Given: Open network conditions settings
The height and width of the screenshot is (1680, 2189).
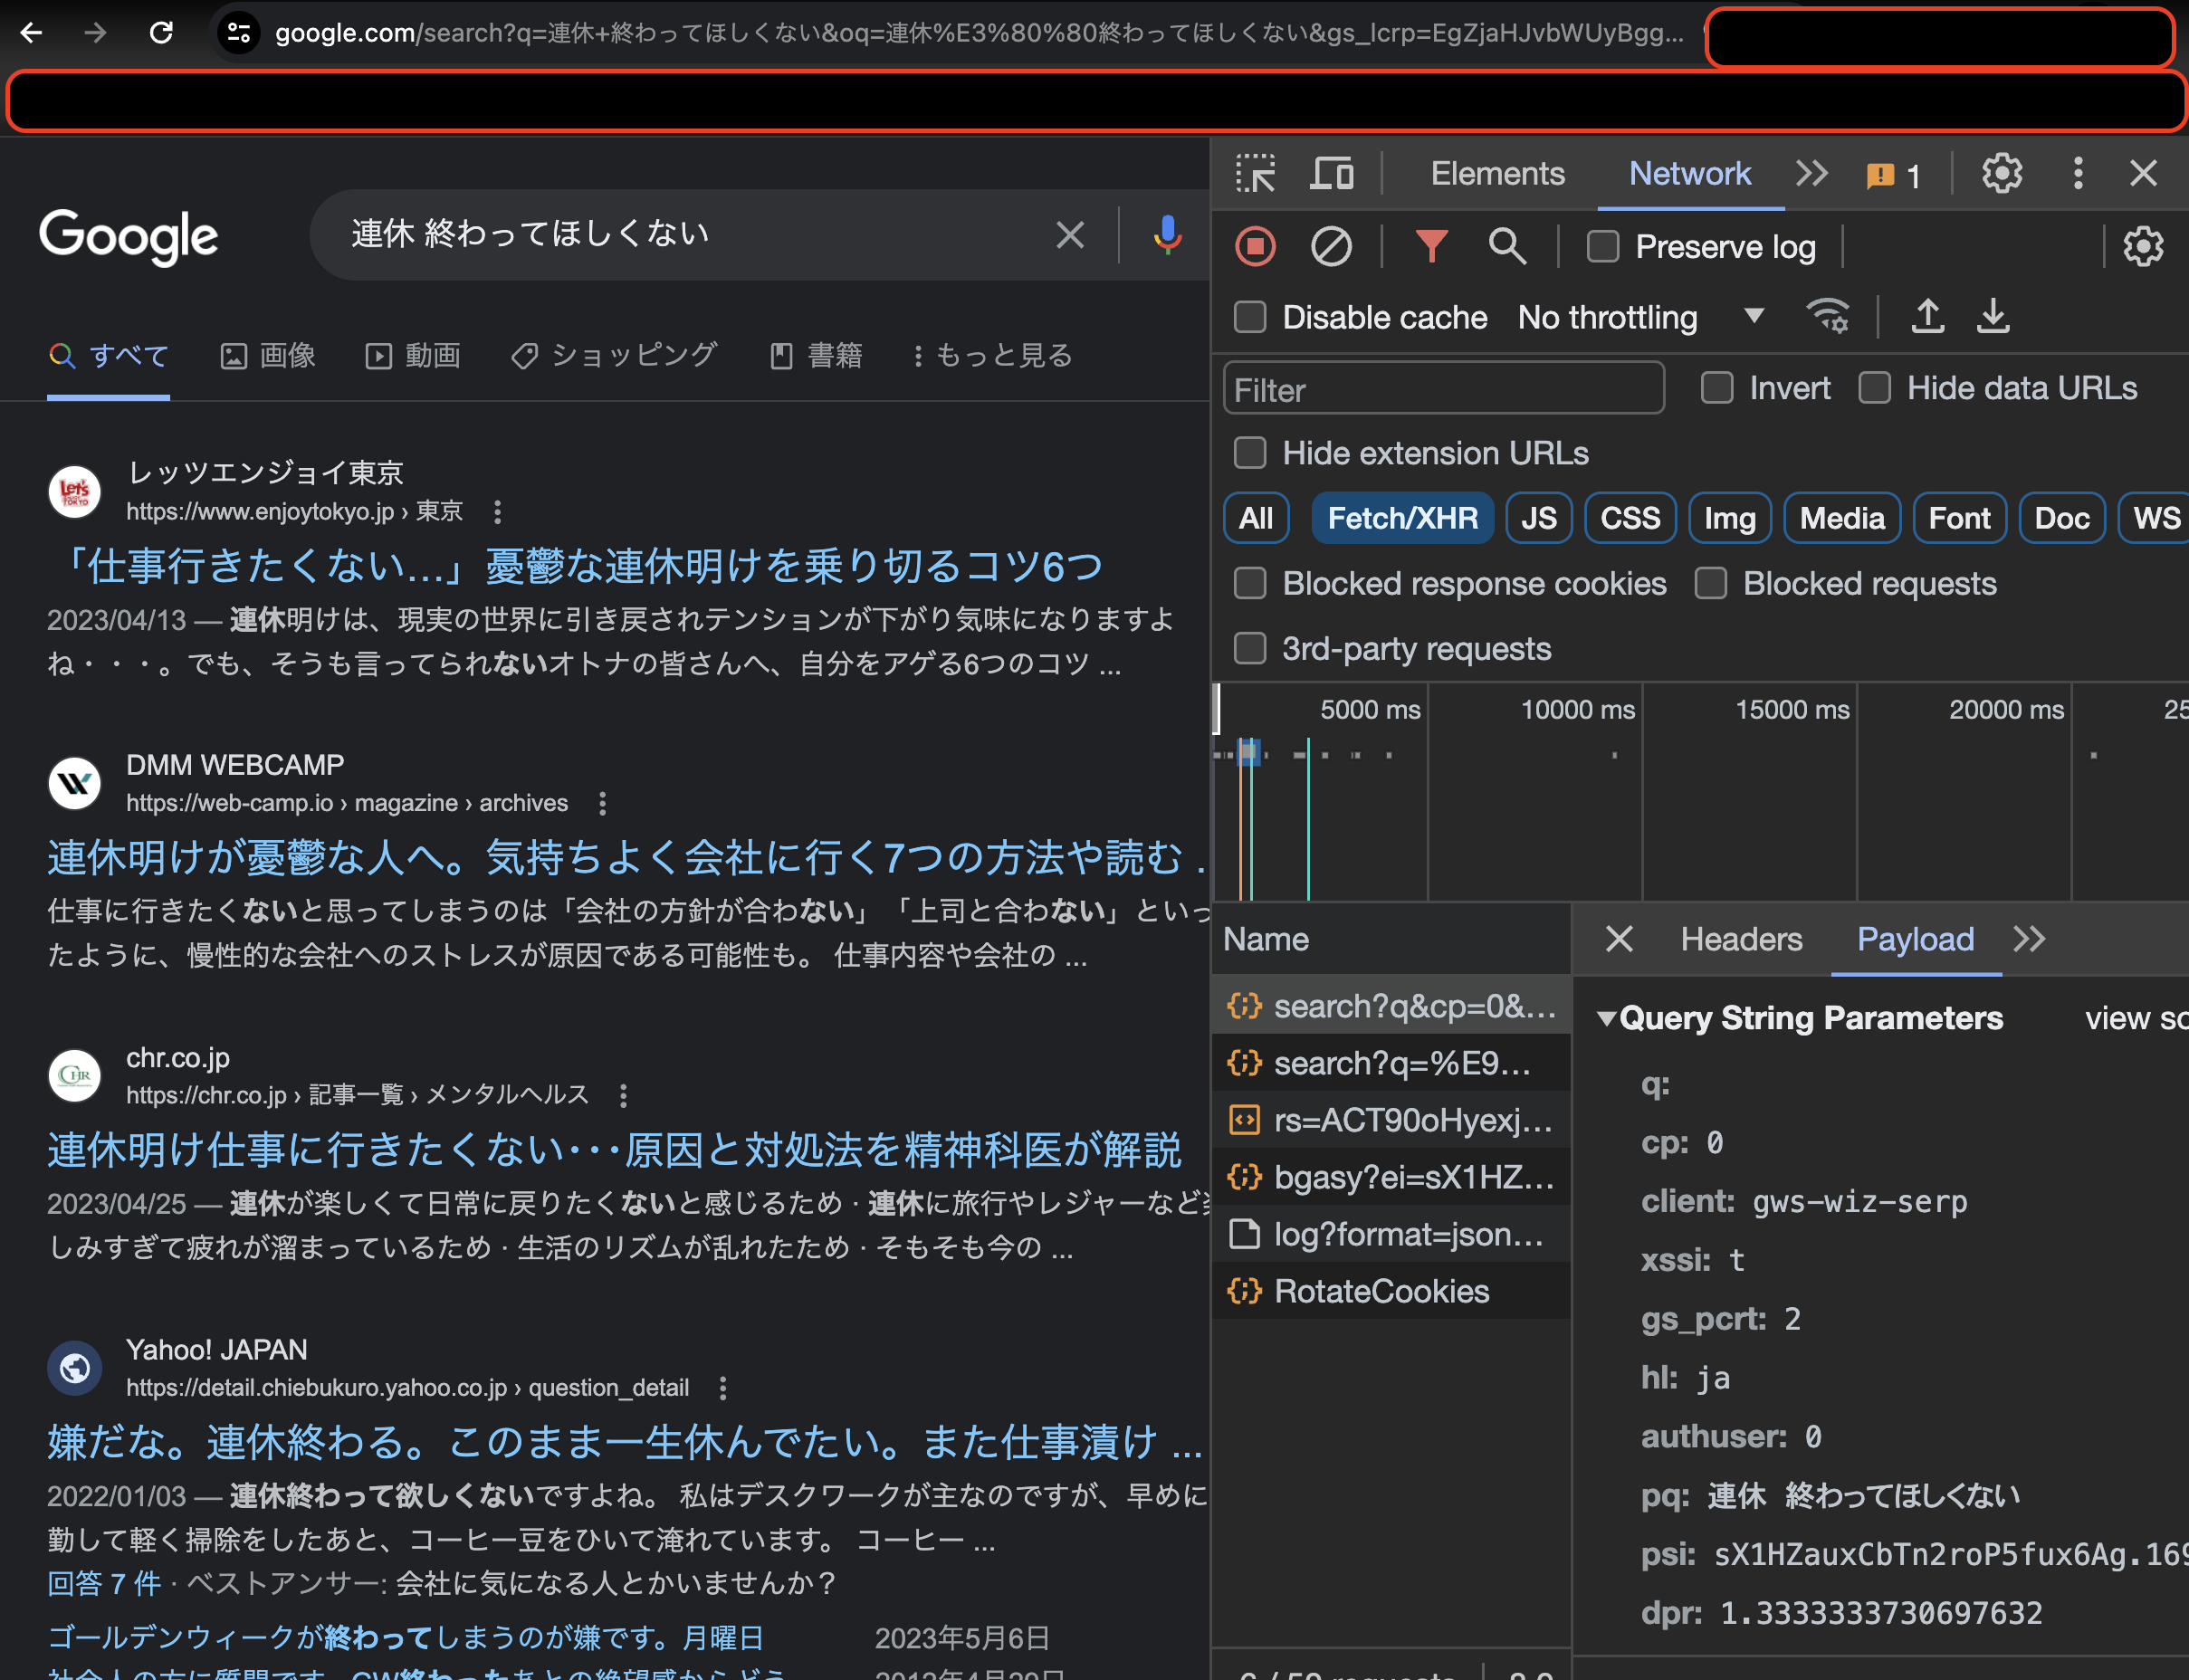Looking at the screenshot, I should click(1829, 316).
